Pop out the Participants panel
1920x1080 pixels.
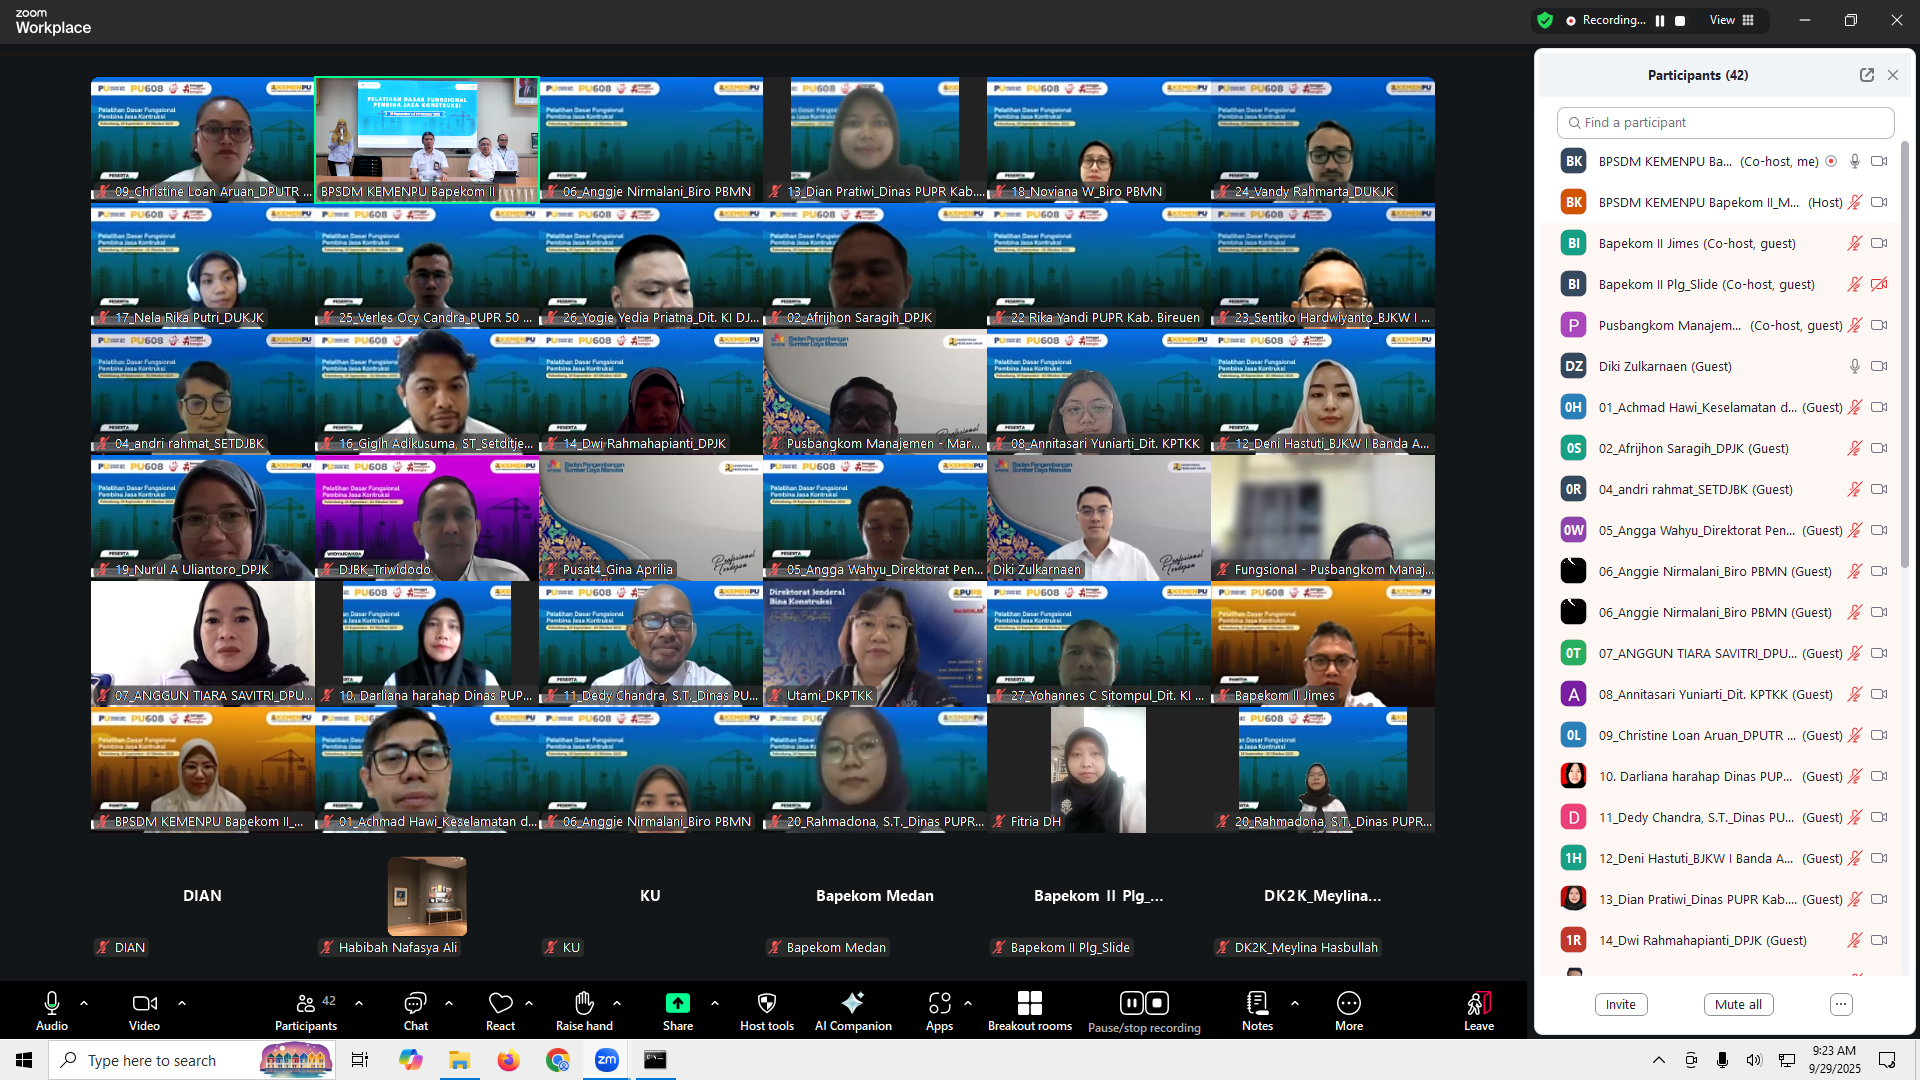(x=1866, y=75)
